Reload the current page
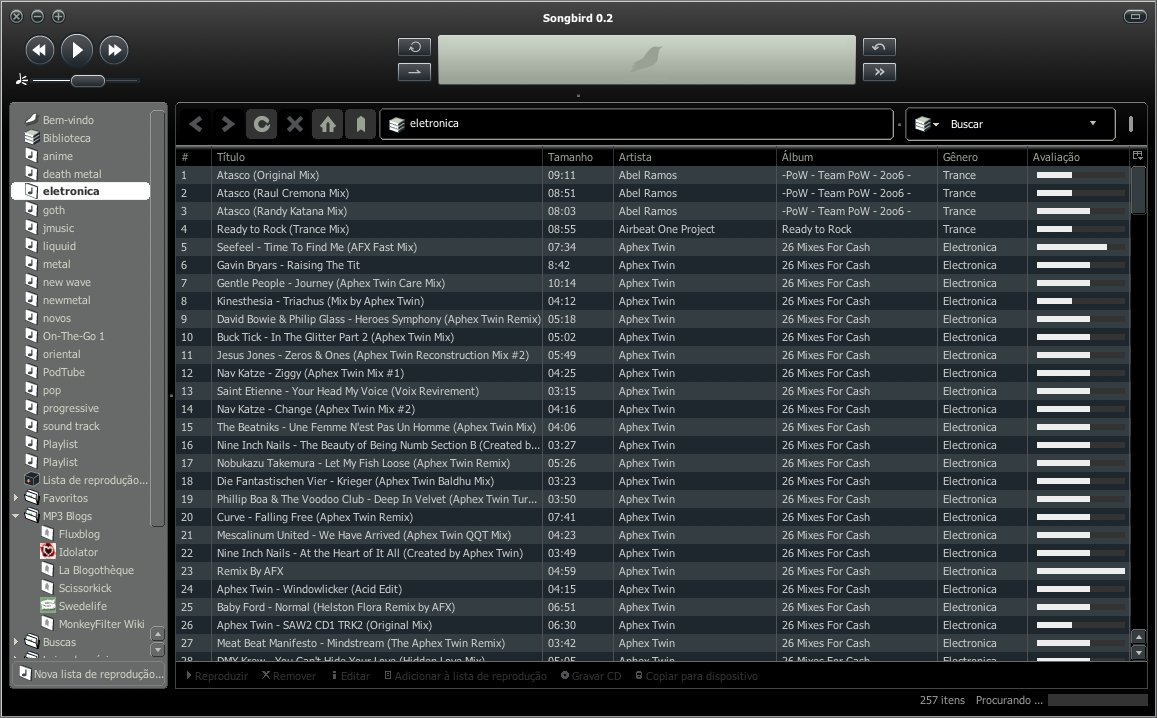This screenshot has width=1157, height=718. point(261,124)
